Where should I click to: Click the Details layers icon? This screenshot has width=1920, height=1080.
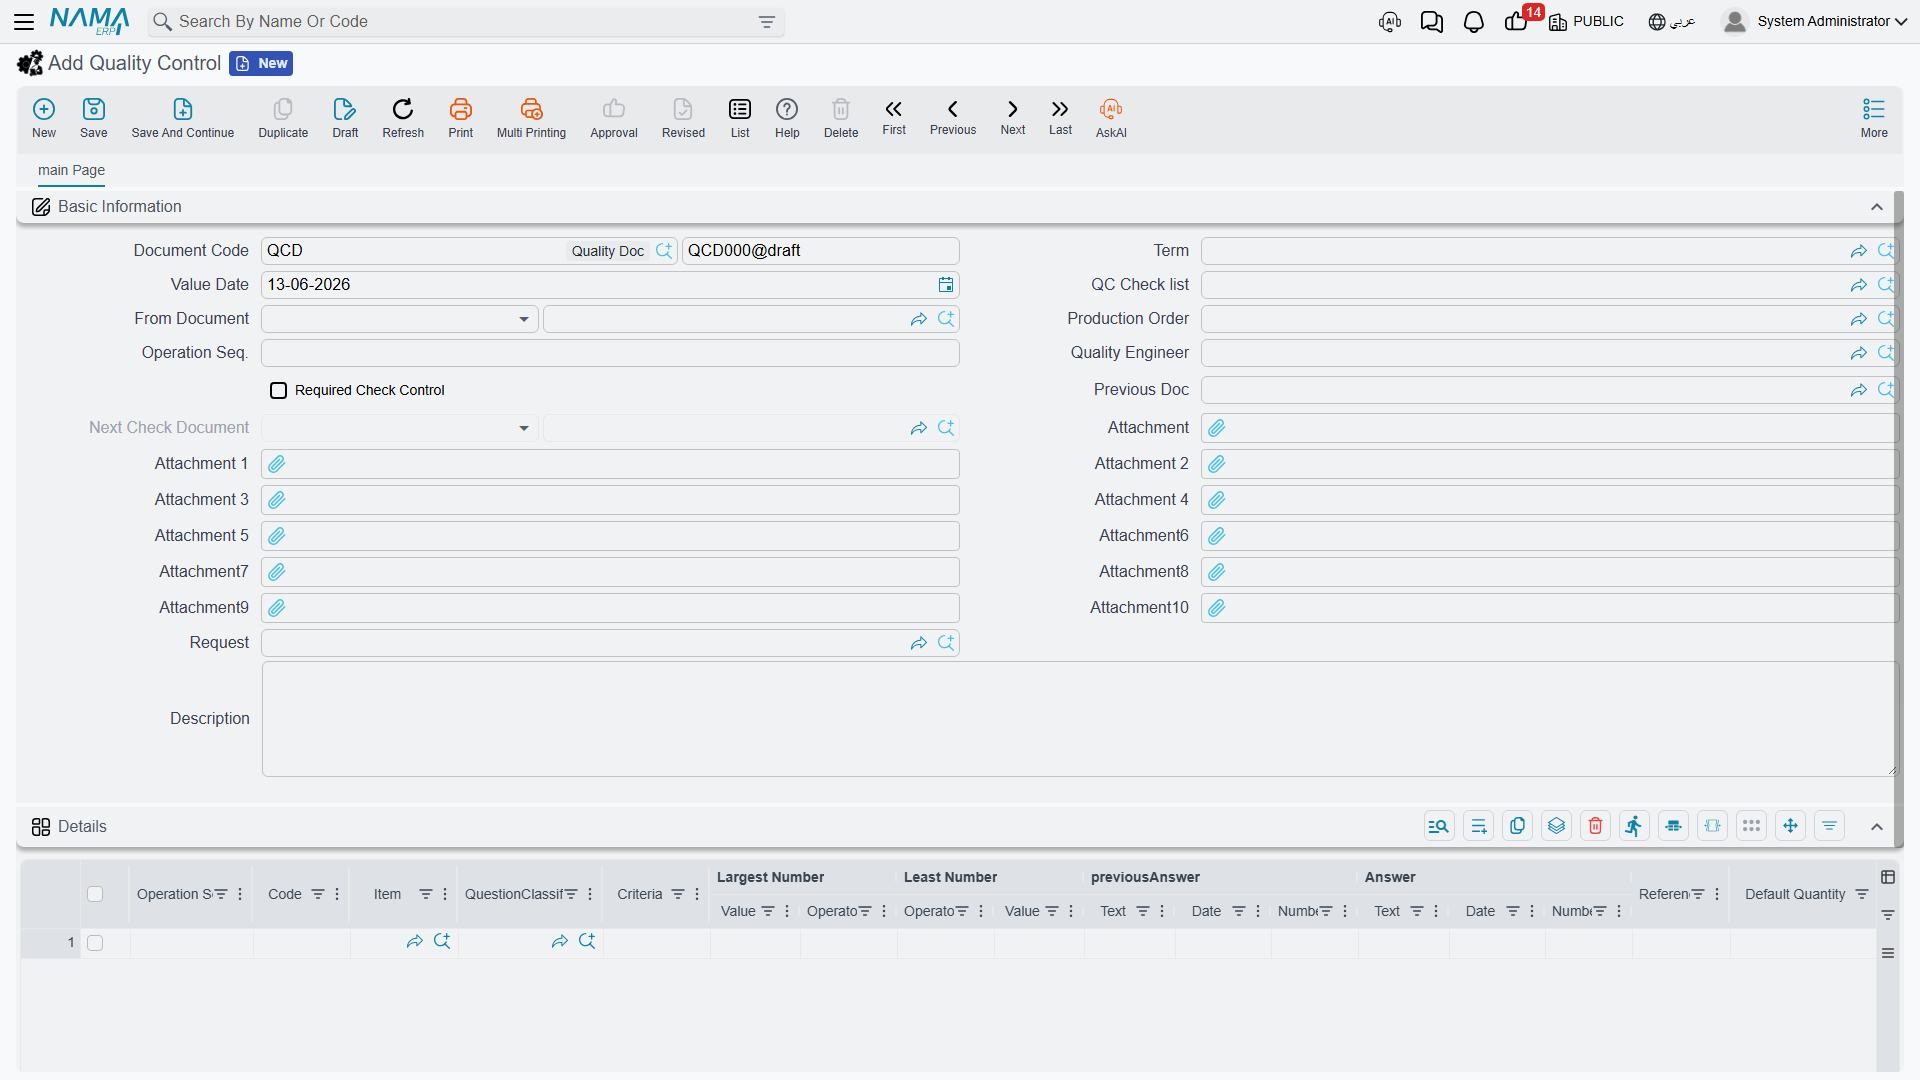pos(1557,826)
